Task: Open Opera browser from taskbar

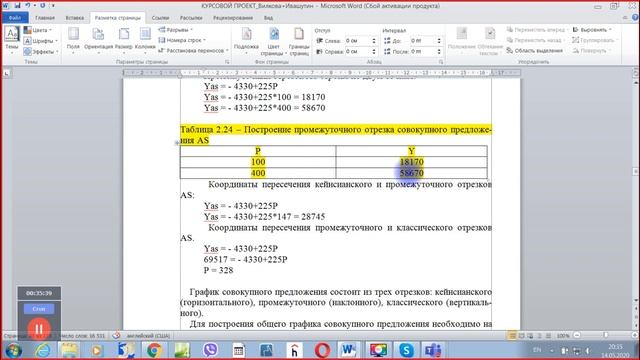Action: pos(322,350)
